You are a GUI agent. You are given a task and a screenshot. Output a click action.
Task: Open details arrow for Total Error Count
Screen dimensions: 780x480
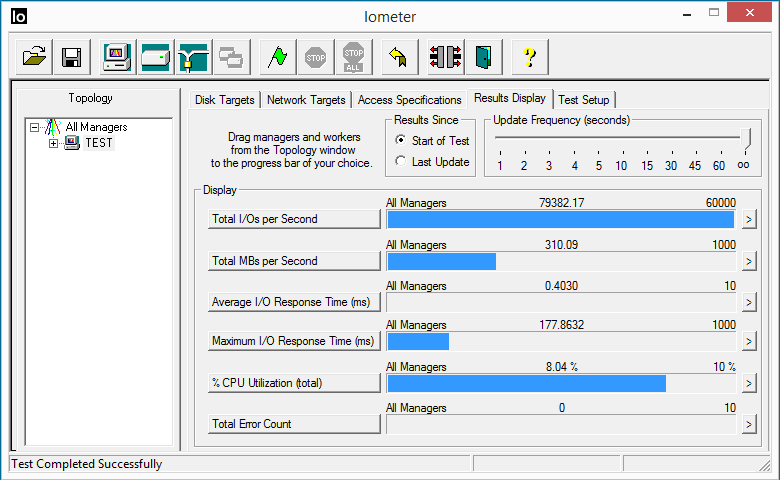point(749,424)
